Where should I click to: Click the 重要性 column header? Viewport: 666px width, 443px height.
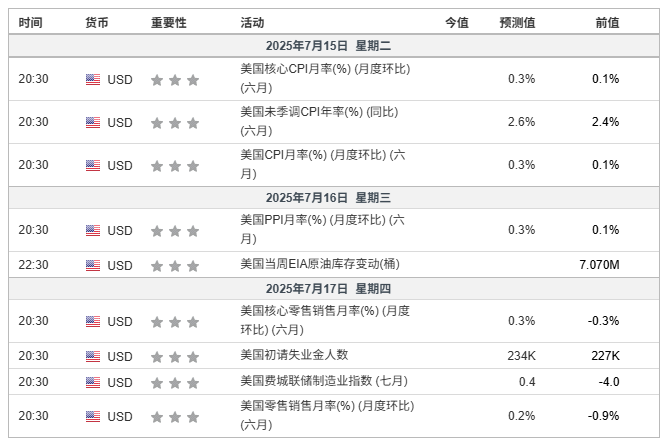pyautogui.click(x=168, y=22)
